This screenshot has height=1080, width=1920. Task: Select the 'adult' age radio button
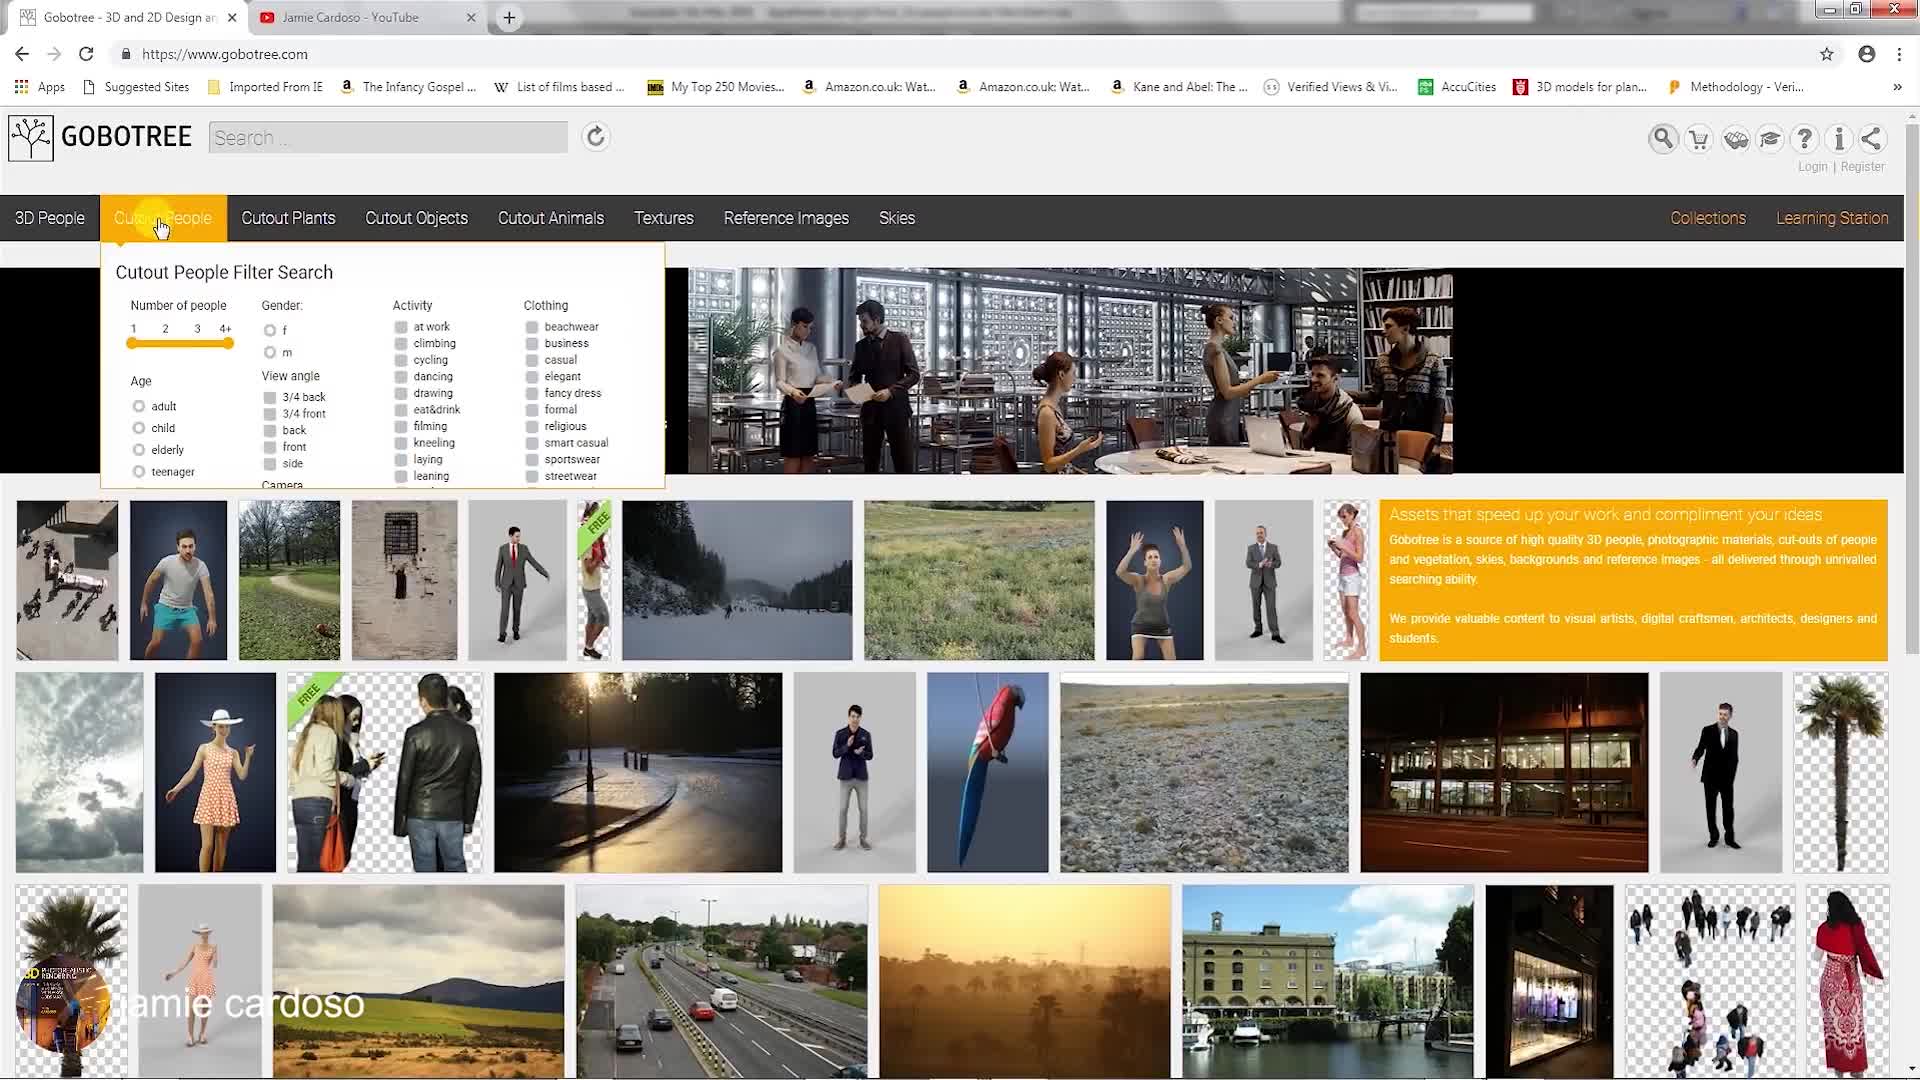coord(139,406)
